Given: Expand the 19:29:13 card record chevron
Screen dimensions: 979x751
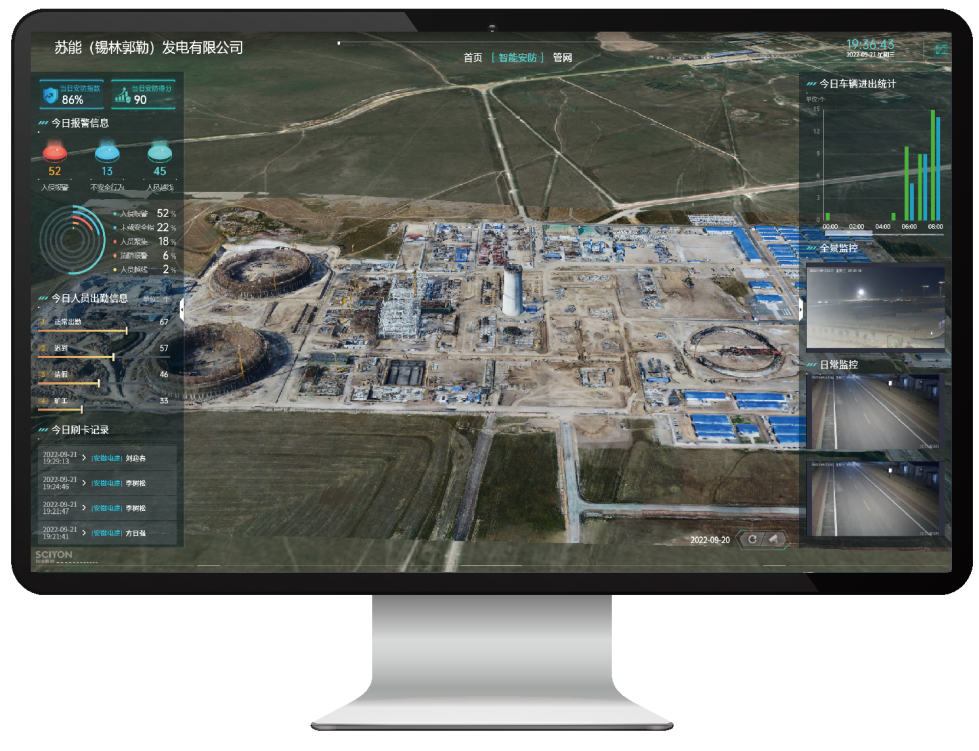Looking at the screenshot, I should 84,458.
